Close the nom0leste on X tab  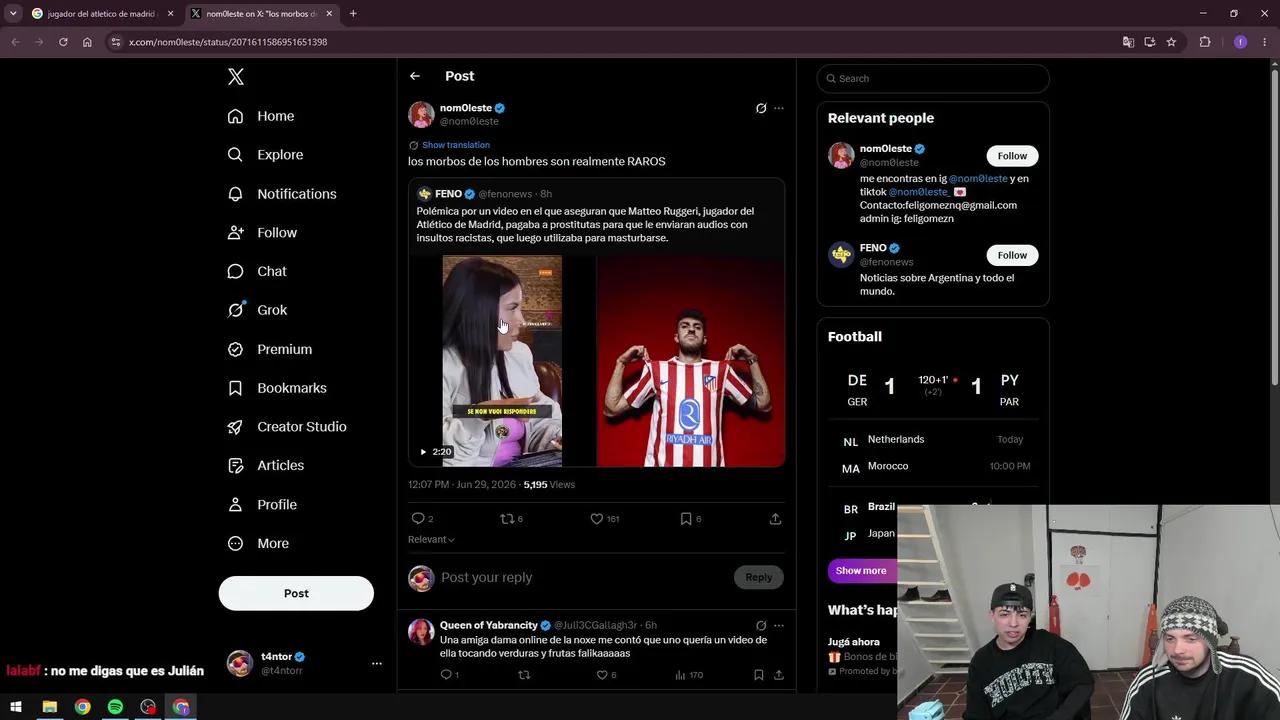click(329, 14)
